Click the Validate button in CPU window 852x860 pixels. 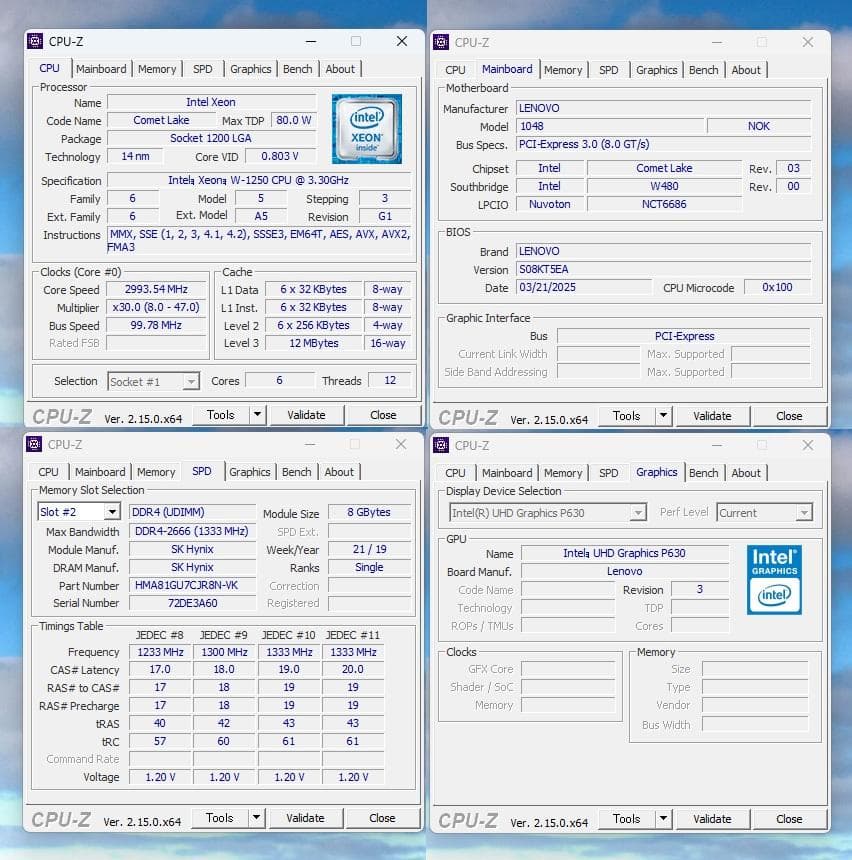(x=305, y=414)
